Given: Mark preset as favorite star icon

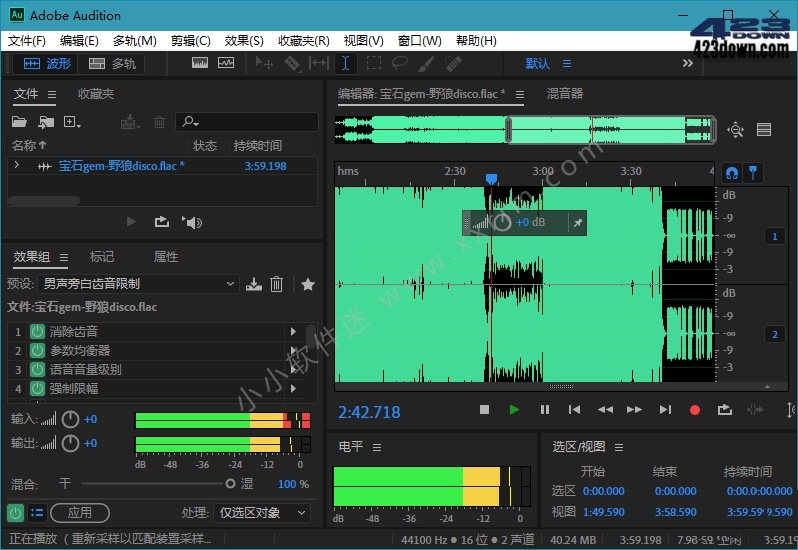Looking at the screenshot, I should pyautogui.click(x=308, y=284).
